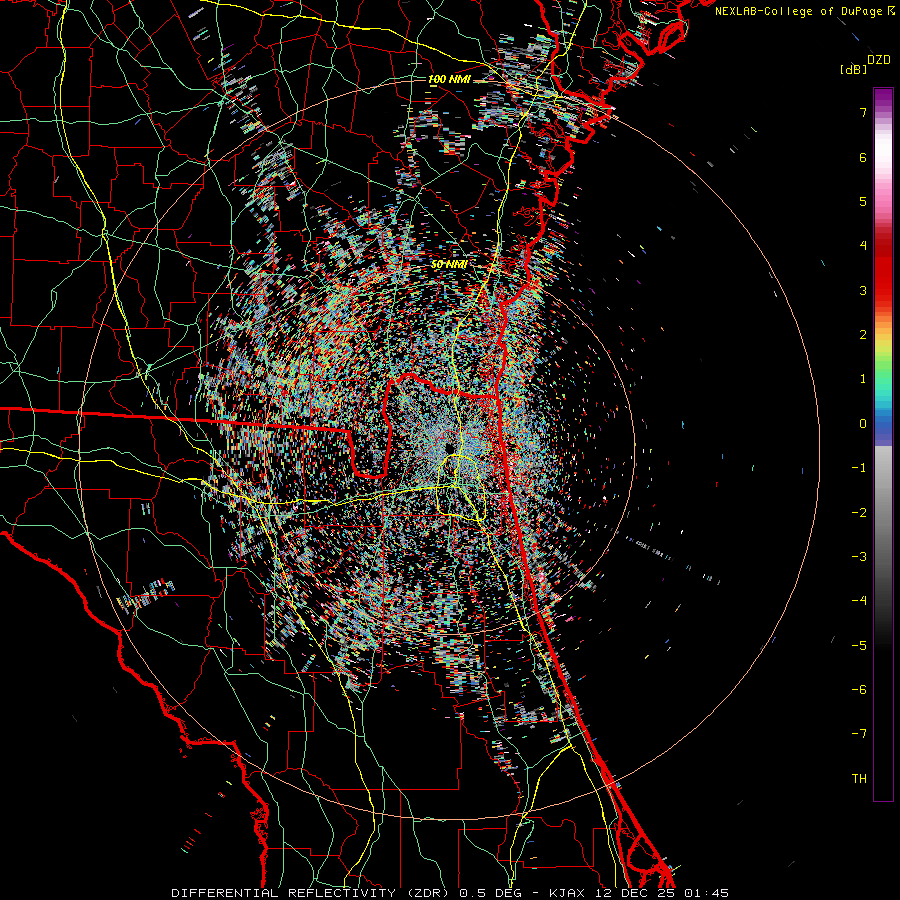Click the TH label on color scale
This screenshot has height=900, width=900.
[x=859, y=779]
